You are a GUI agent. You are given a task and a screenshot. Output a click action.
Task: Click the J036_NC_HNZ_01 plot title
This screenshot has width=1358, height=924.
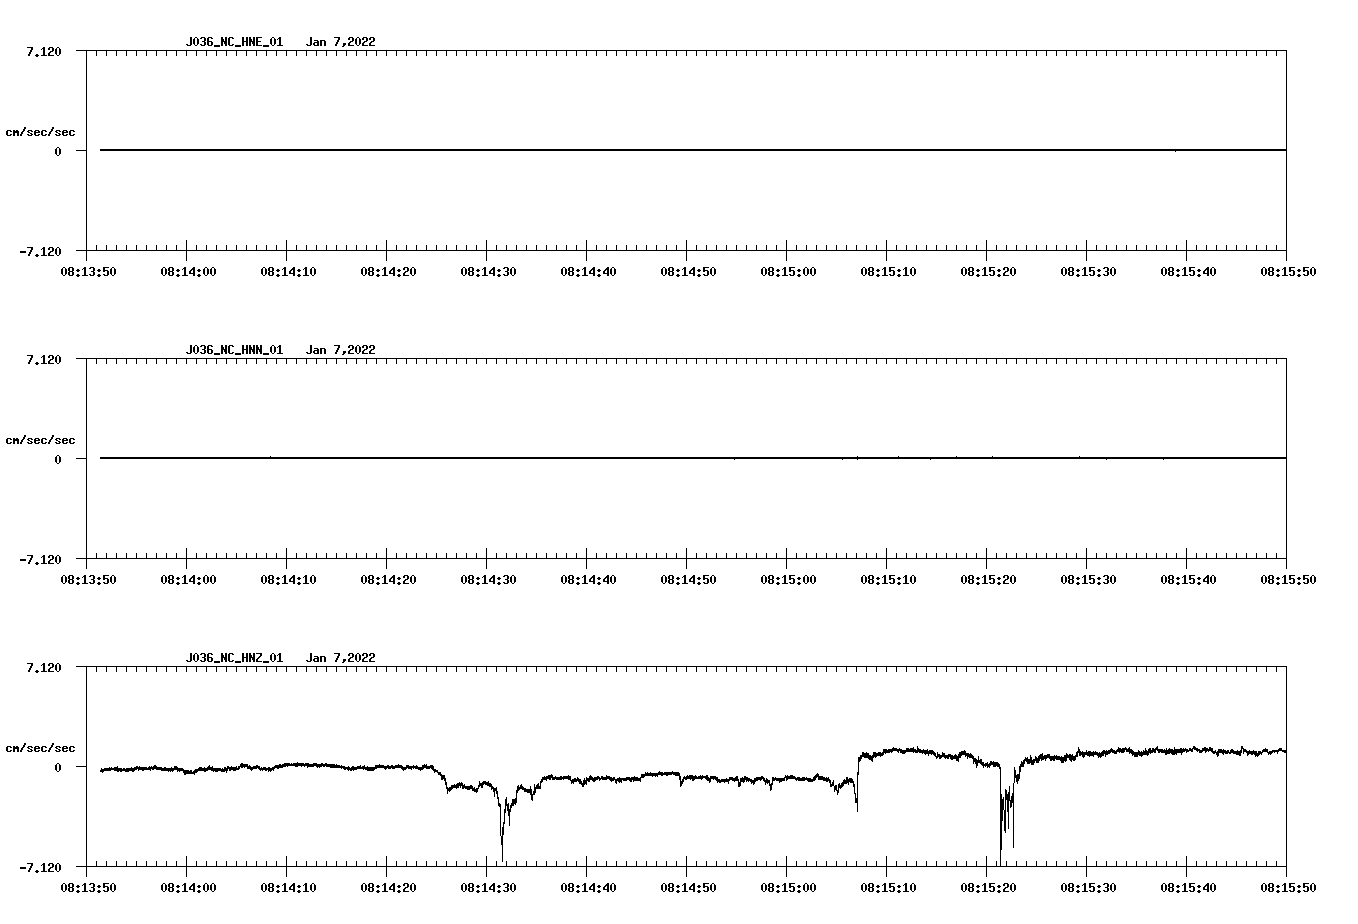[x=234, y=658]
